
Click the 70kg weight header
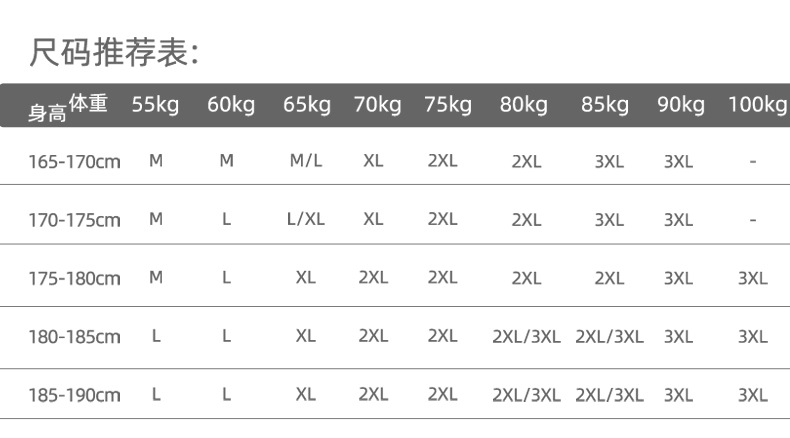click(x=377, y=105)
